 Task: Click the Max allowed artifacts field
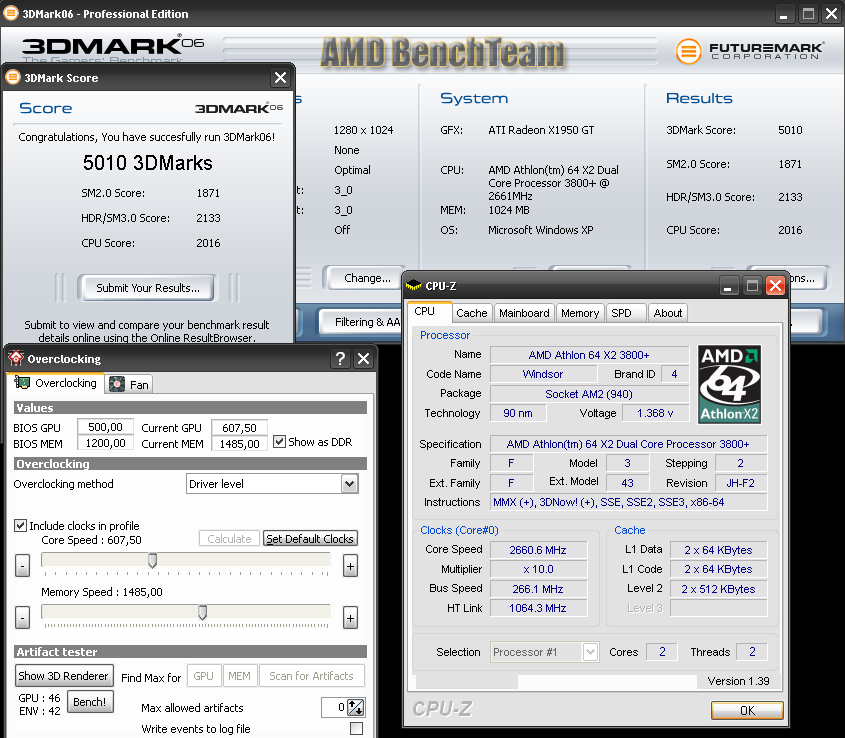coord(334,707)
